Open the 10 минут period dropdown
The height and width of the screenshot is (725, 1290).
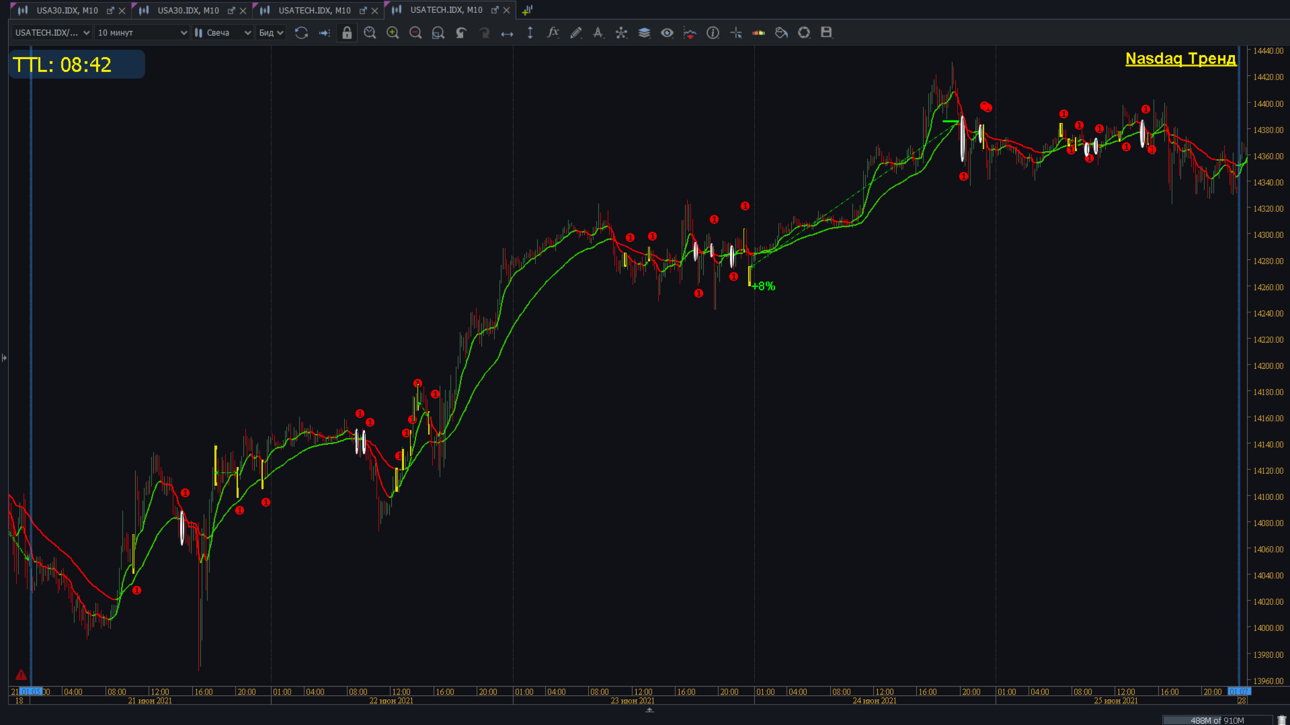pyautogui.click(x=142, y=33)
